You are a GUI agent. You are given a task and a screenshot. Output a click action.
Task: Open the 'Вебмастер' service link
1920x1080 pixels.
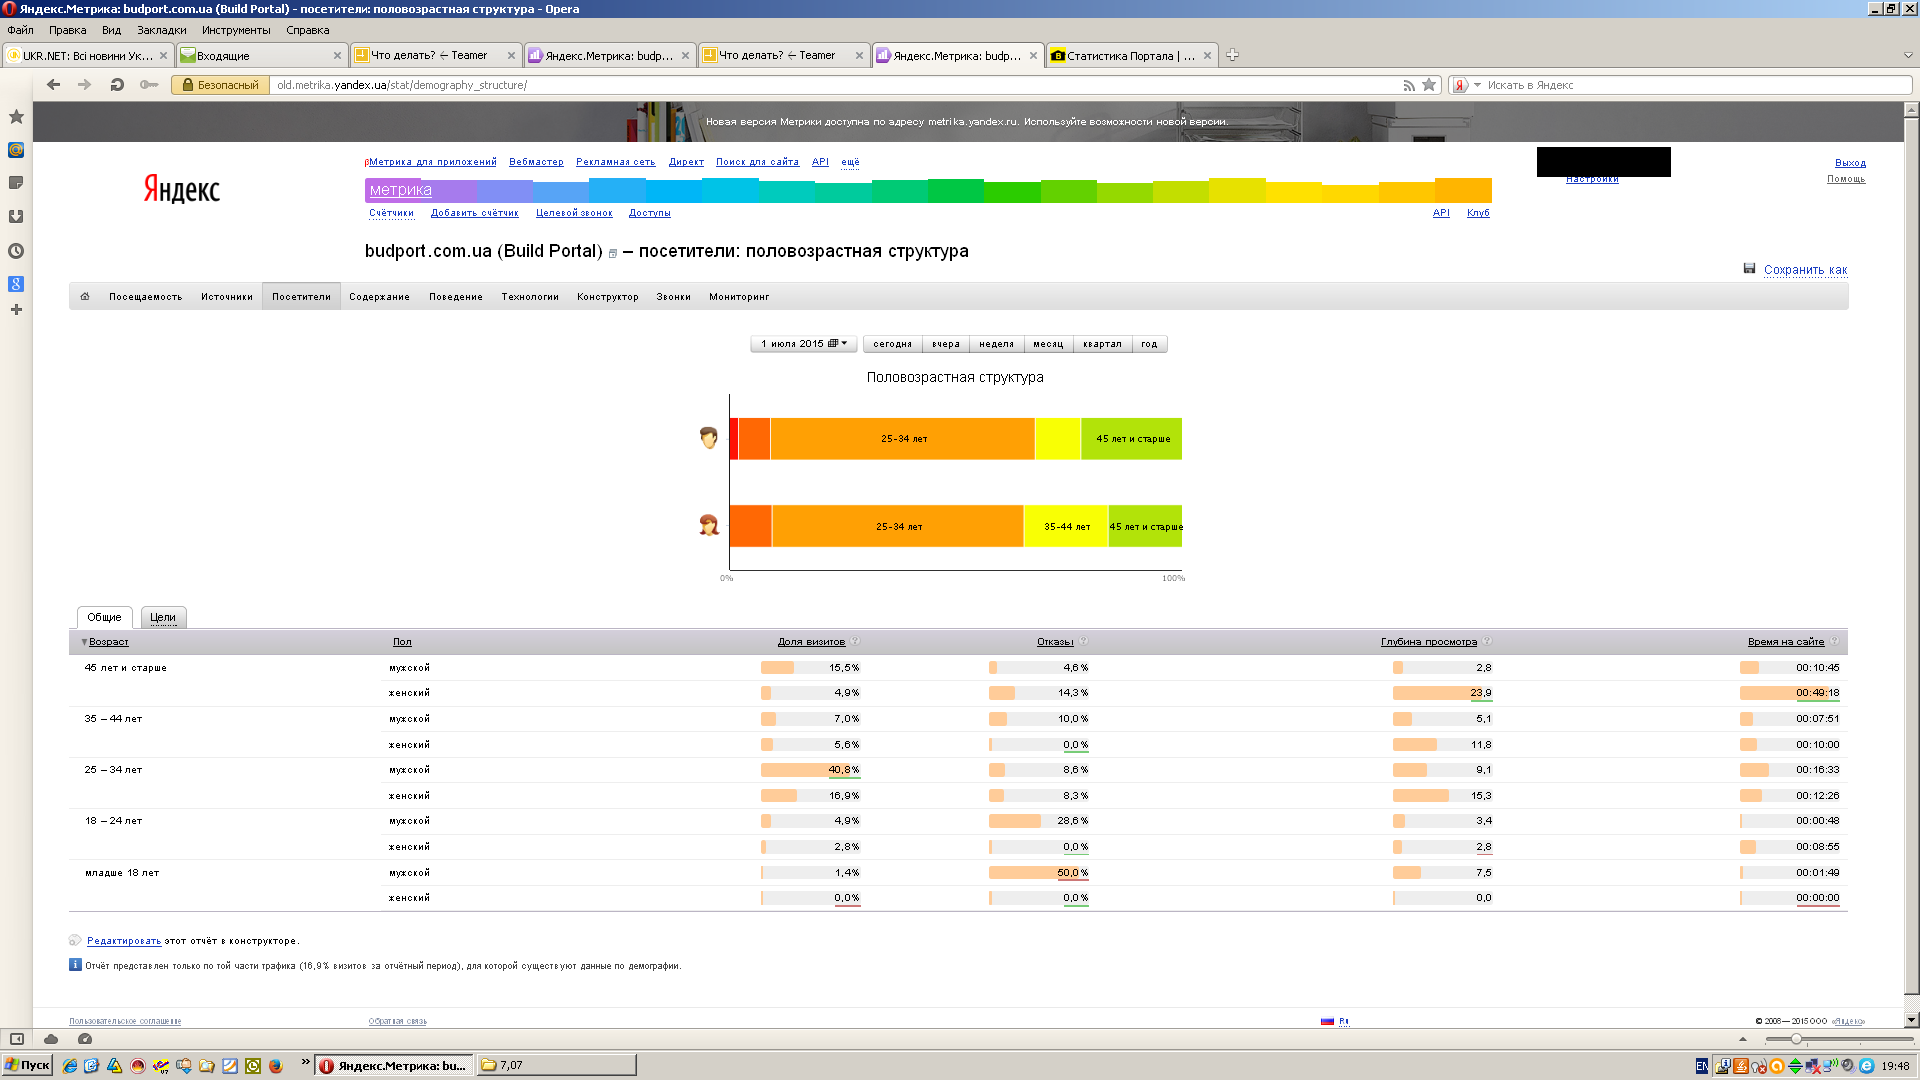click(x=536, y=162)
